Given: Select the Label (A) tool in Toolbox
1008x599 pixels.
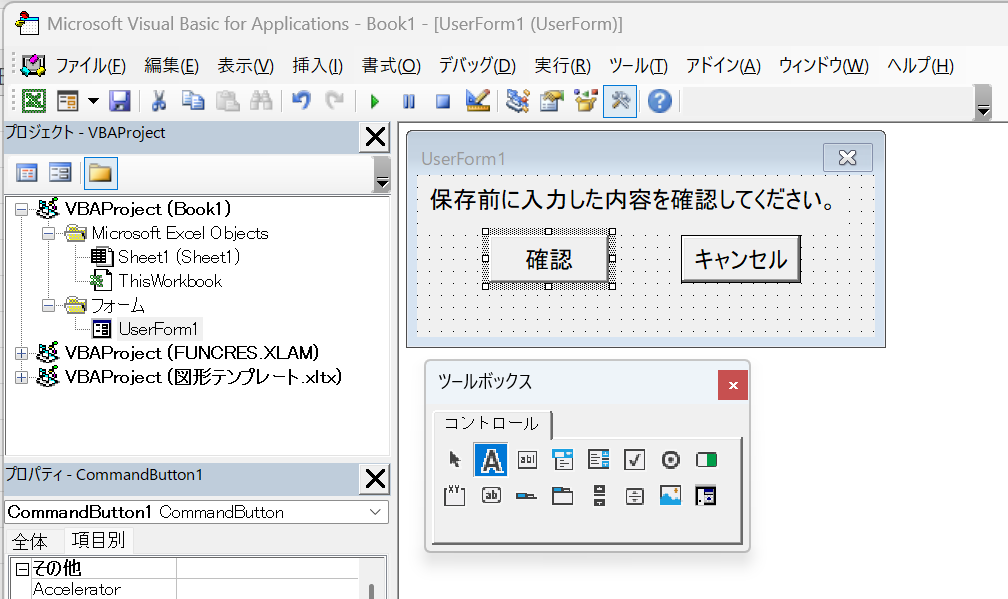Looking at the screenshot, I should point(490,460).
